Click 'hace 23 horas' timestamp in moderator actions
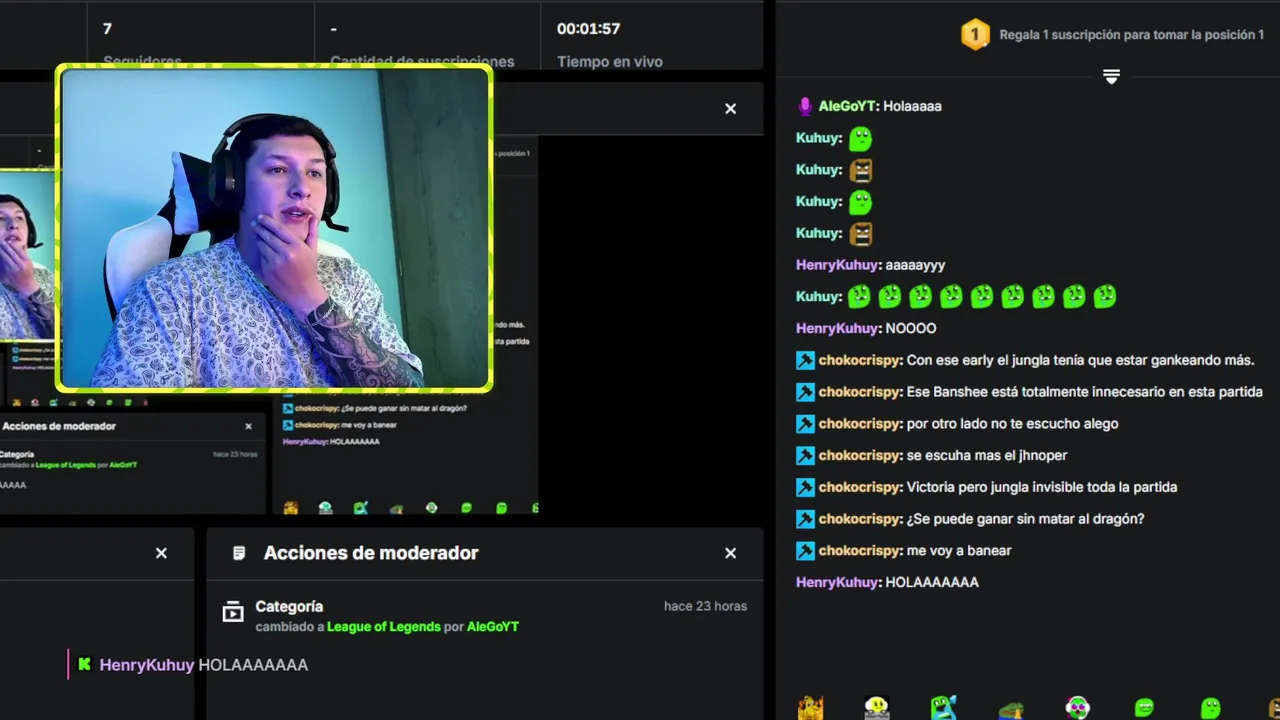Viewport: 1280px width, 720px height. pyautogui.click(x=705, y=606)
